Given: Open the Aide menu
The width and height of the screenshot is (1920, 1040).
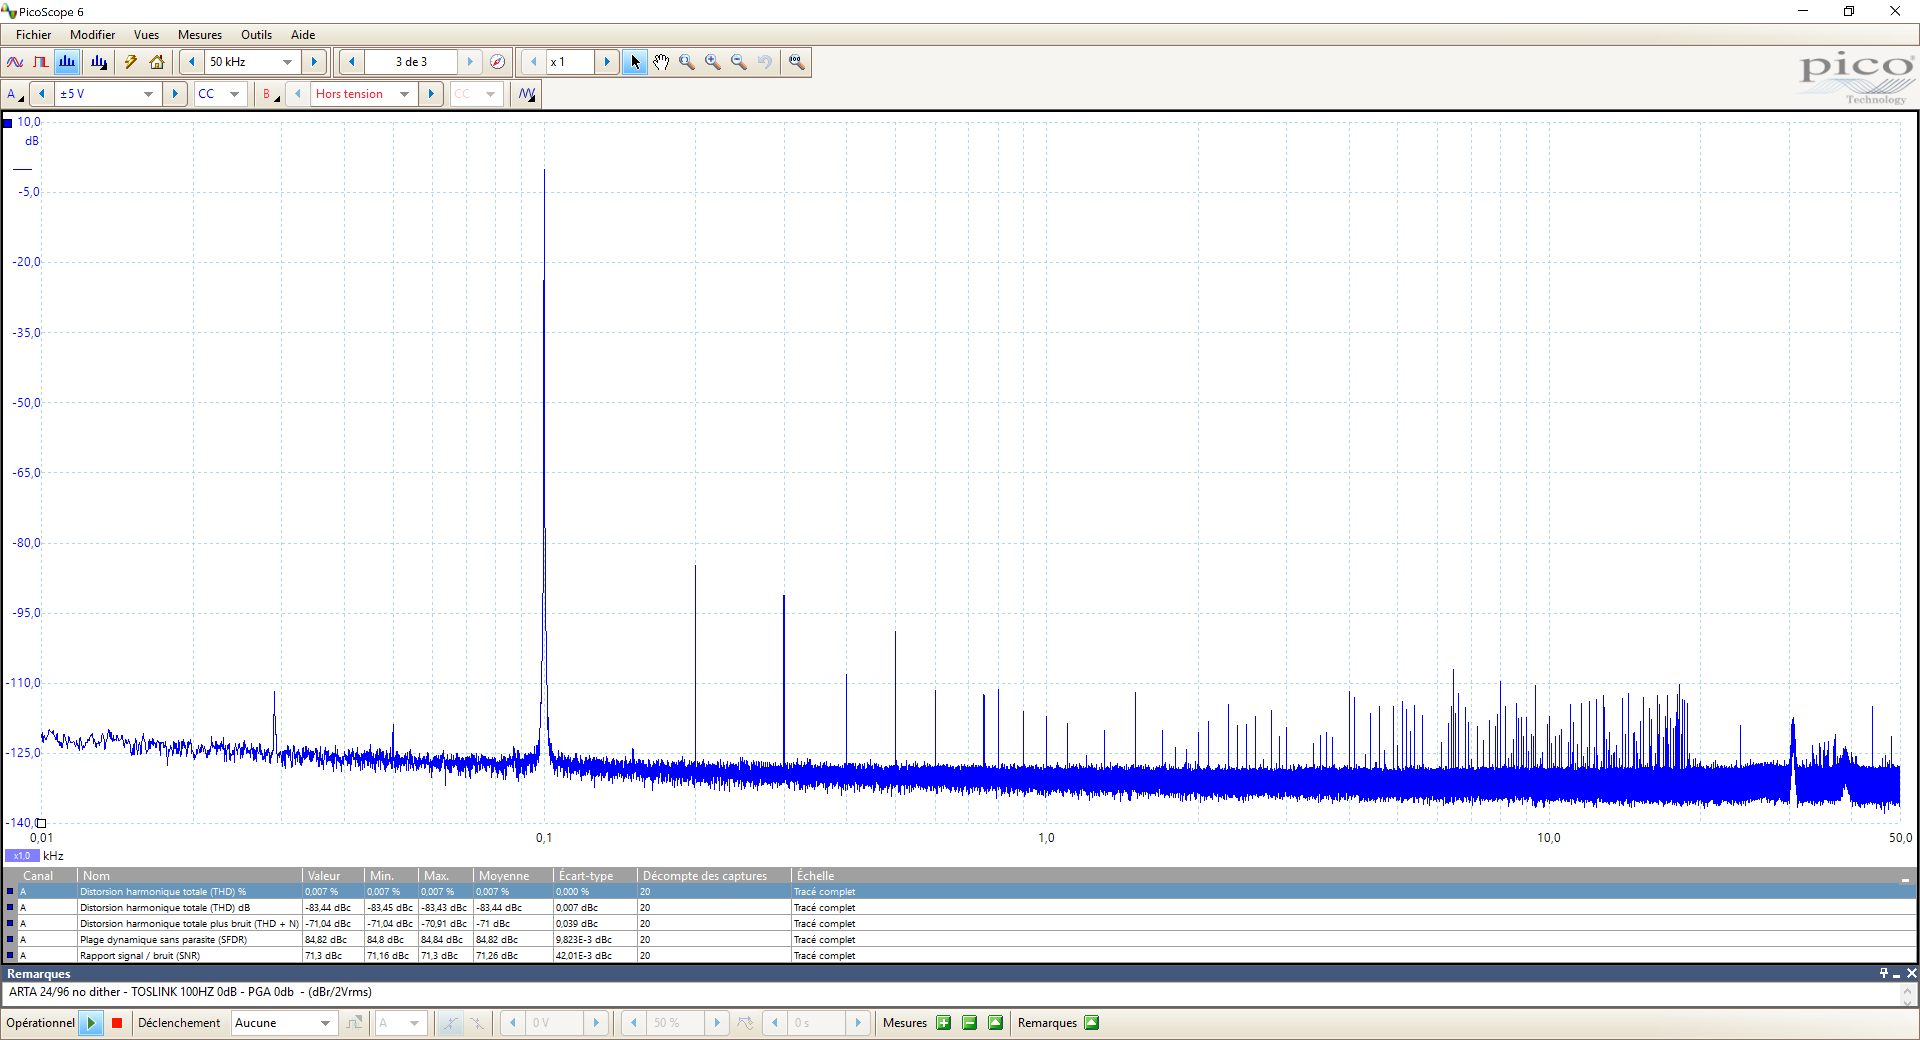Looking at the screenshot, I should (303, 35).
